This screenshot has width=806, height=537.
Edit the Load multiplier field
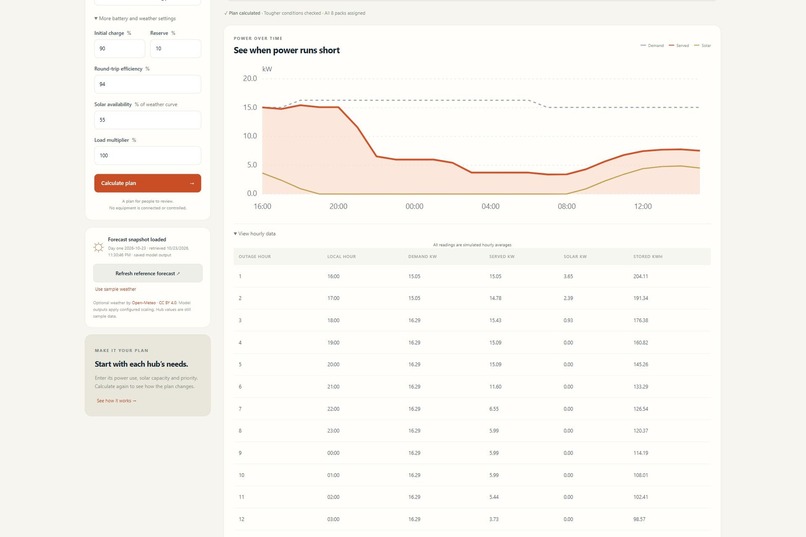point(148,155)
